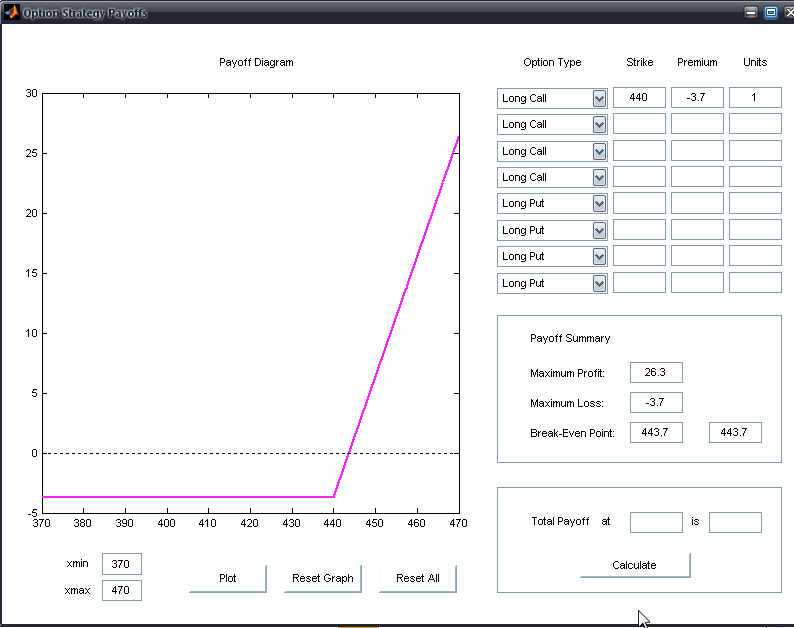Screen dimensions: 794x628
Task: Click the Payoff Summary heading
Action: tap(570, 338)
